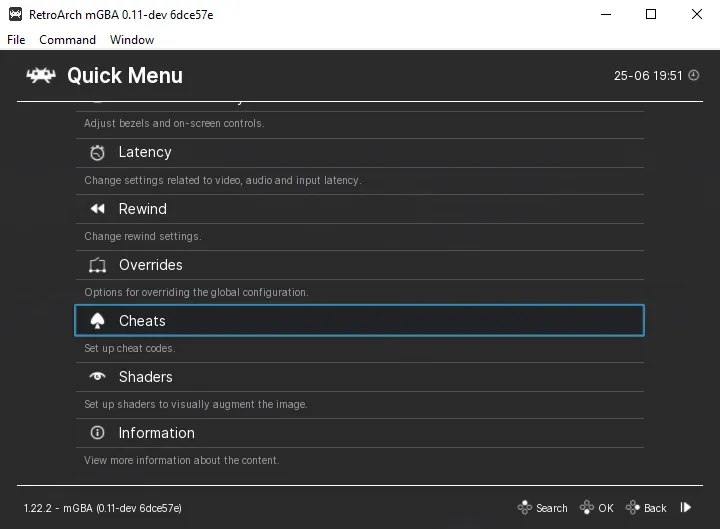Click the Shaders eye icon
The width and height of the screenshot is (720, 529).
(x=97, y=377)
